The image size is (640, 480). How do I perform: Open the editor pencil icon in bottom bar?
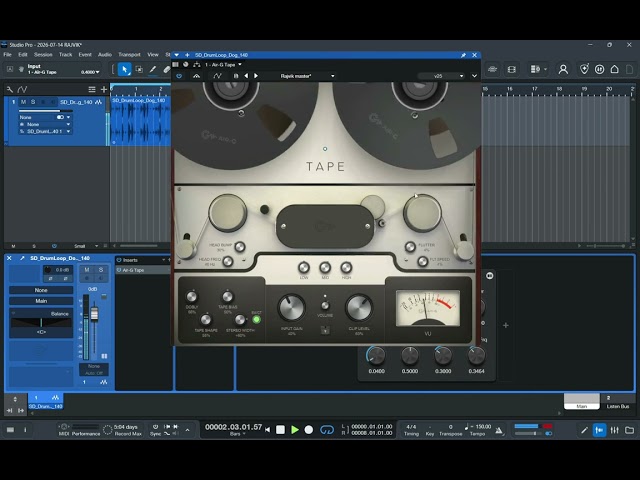point(584,430)
